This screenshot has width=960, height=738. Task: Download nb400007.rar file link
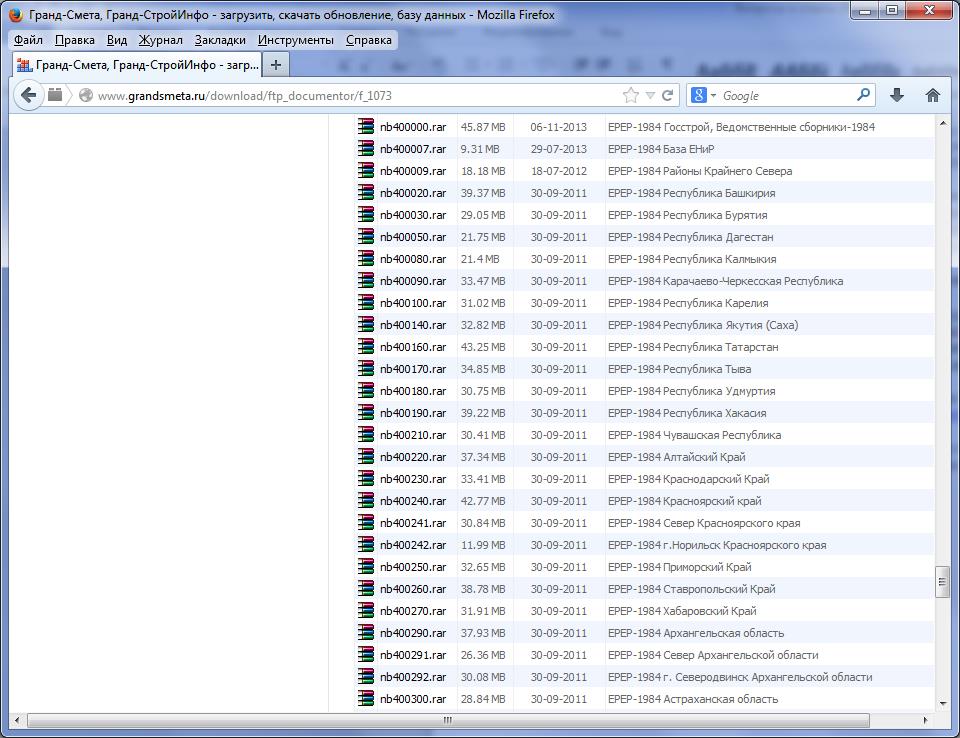pyautogui.click(x=413, y=149)
